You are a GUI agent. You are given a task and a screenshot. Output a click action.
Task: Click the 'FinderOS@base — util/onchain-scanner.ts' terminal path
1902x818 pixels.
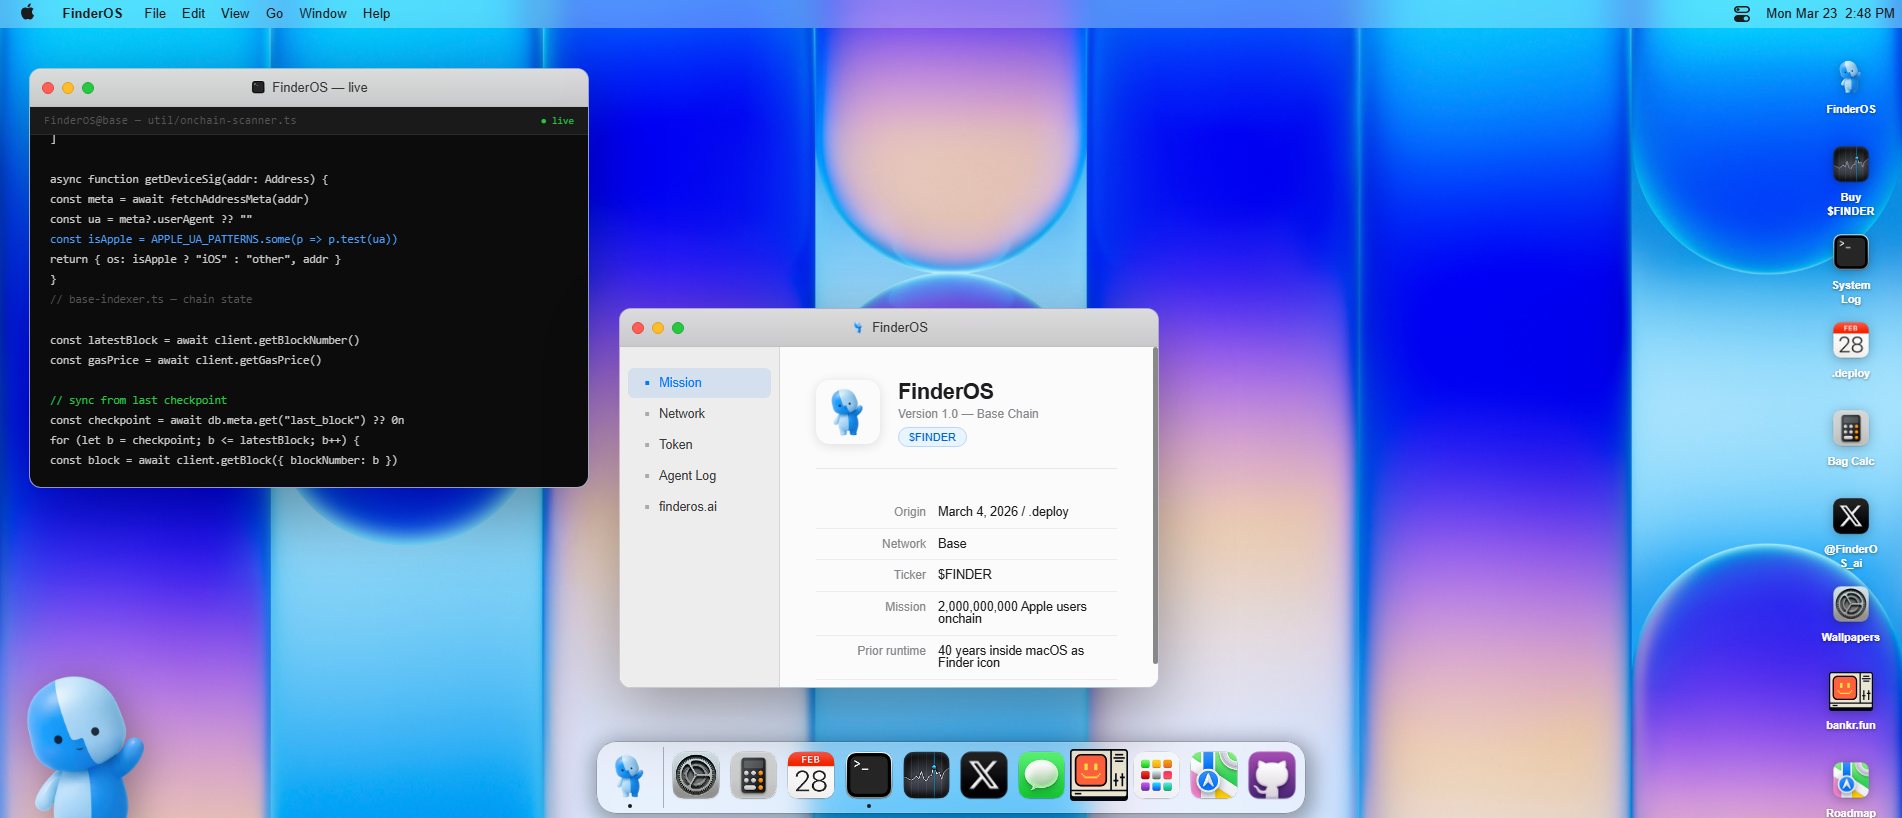pyautogui.click(x=170, y=121)
